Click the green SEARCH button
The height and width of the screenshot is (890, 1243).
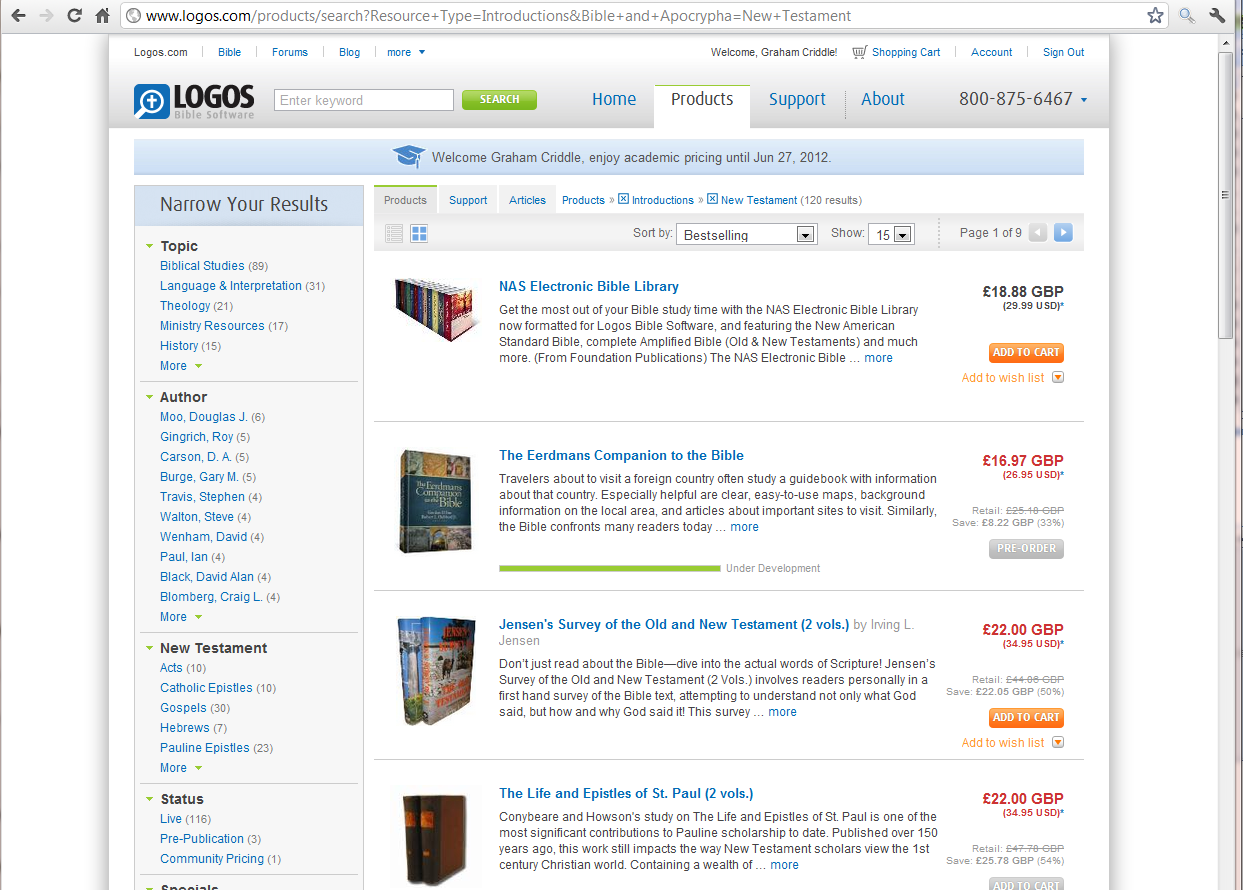coord(499,100)
